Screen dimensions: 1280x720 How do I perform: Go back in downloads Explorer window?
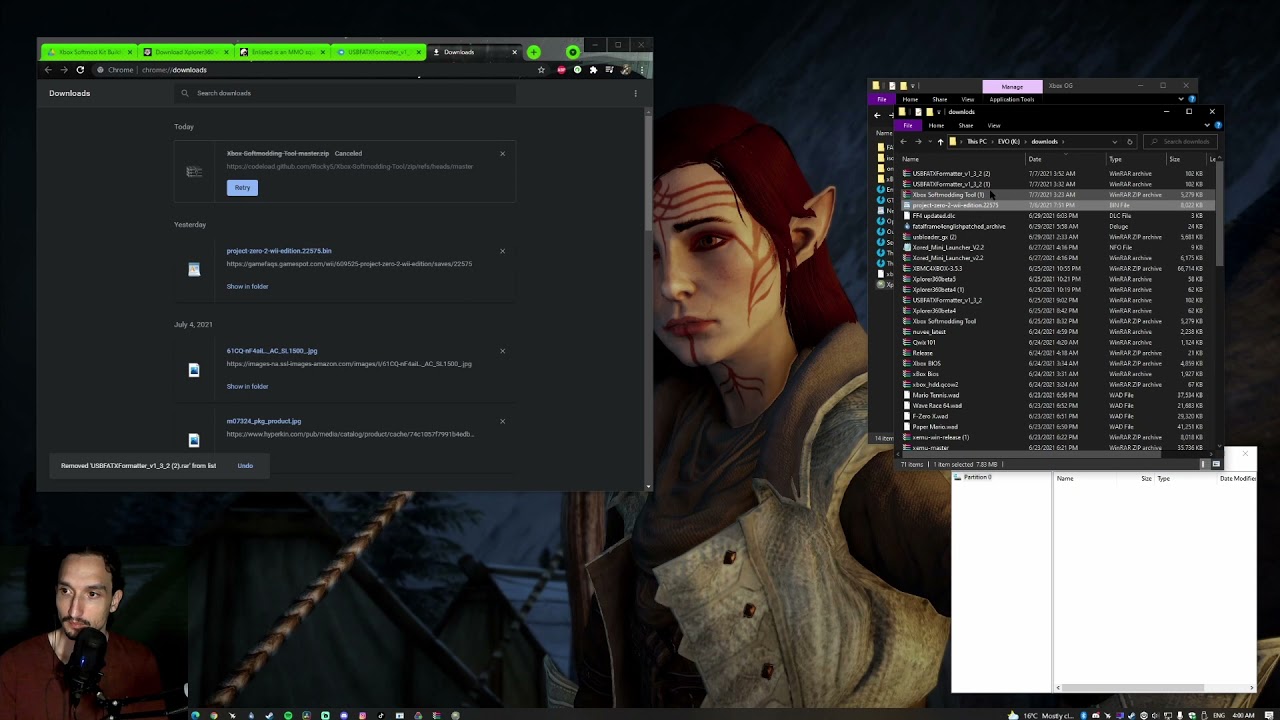tap(905, 141)
